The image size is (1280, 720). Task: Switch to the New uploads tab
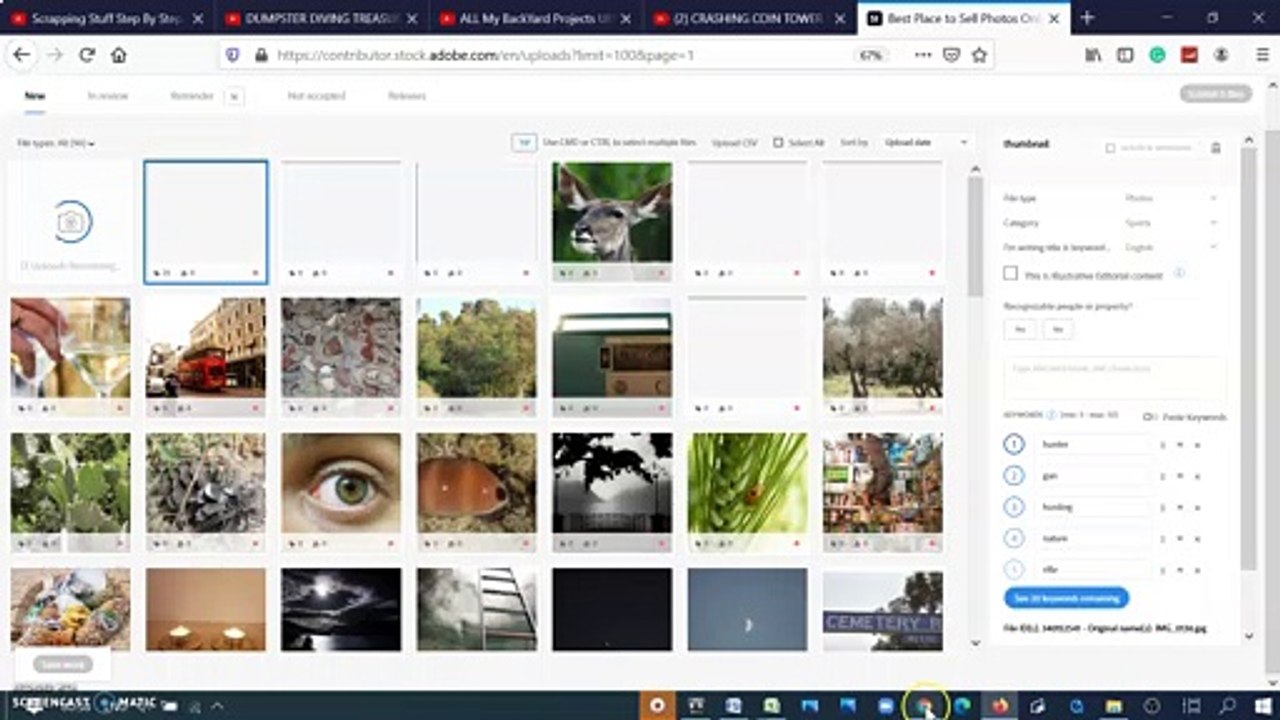(x=35, y=96)
